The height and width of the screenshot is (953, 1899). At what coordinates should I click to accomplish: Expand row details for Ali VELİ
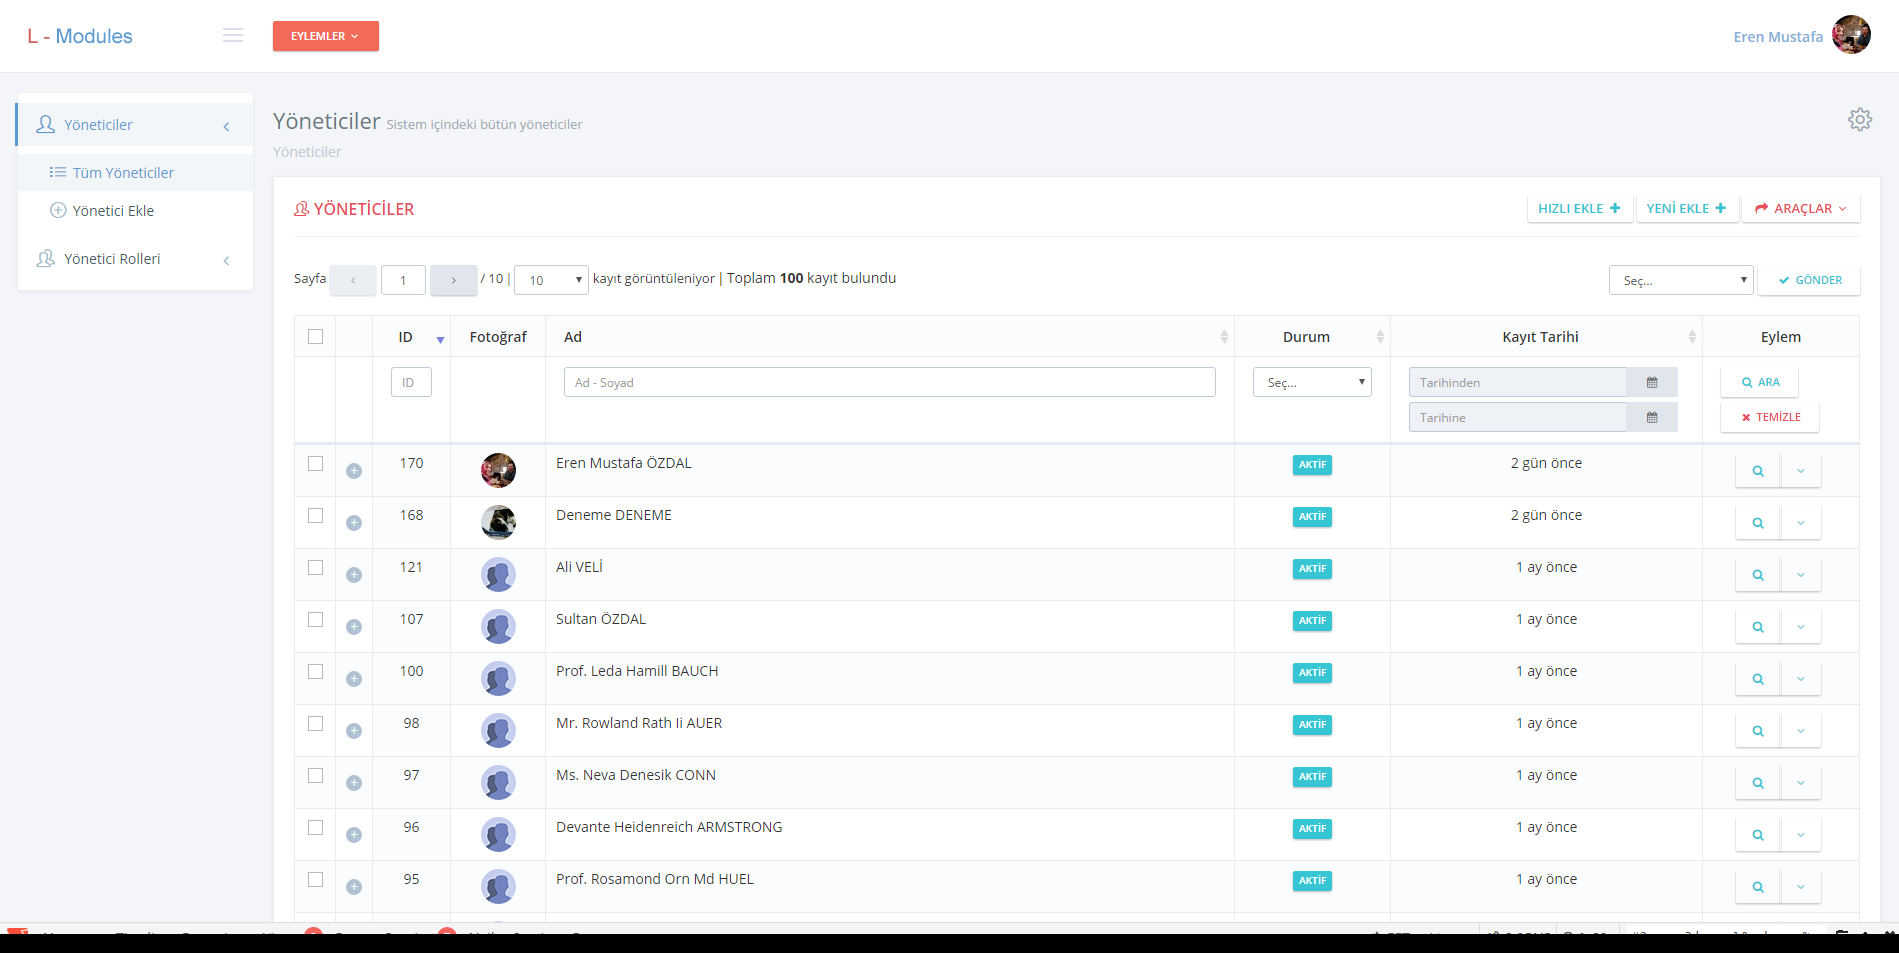click(x=354, y=575)
